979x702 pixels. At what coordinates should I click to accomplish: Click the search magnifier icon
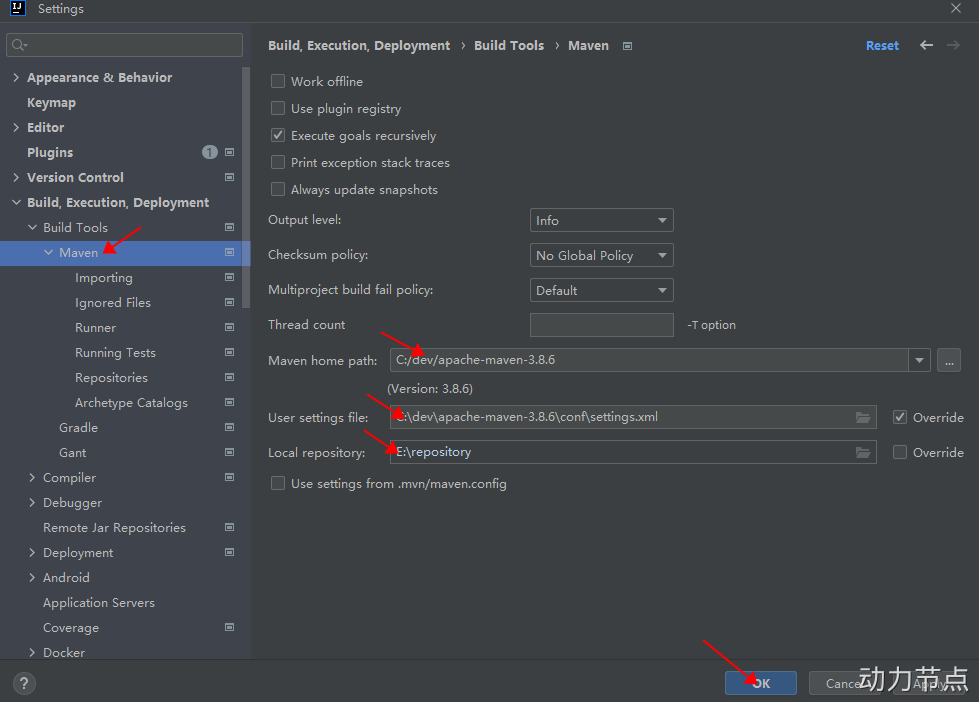pyautogui.click(x=19, y=45)
